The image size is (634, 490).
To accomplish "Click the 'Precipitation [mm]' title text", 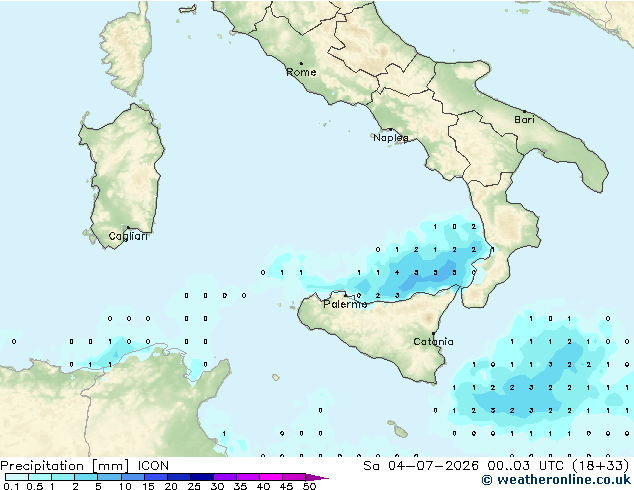I will (65, 466).
